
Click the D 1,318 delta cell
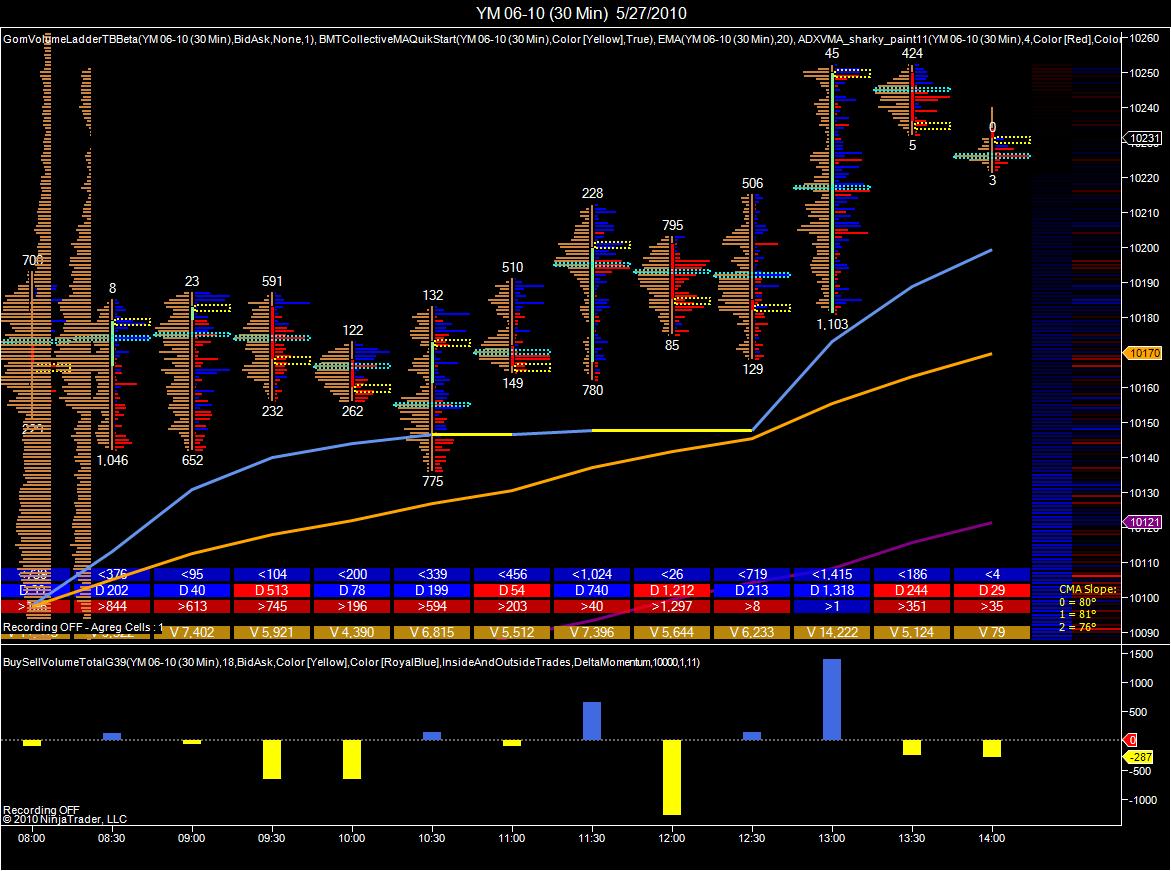pyautogui.click(x=831, y=590)
